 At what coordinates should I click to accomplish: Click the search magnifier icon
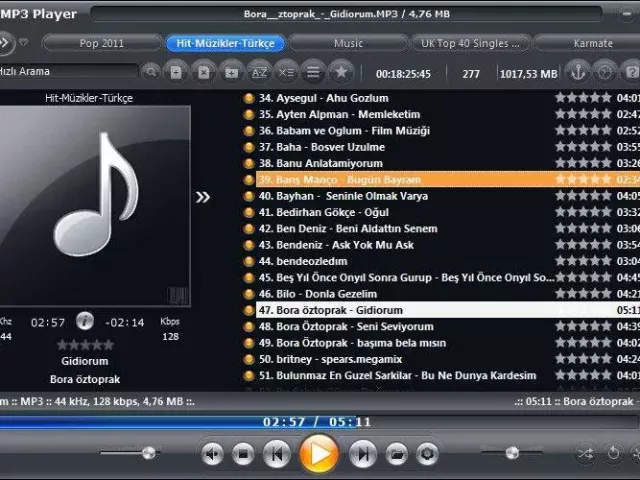pos(151,72)
